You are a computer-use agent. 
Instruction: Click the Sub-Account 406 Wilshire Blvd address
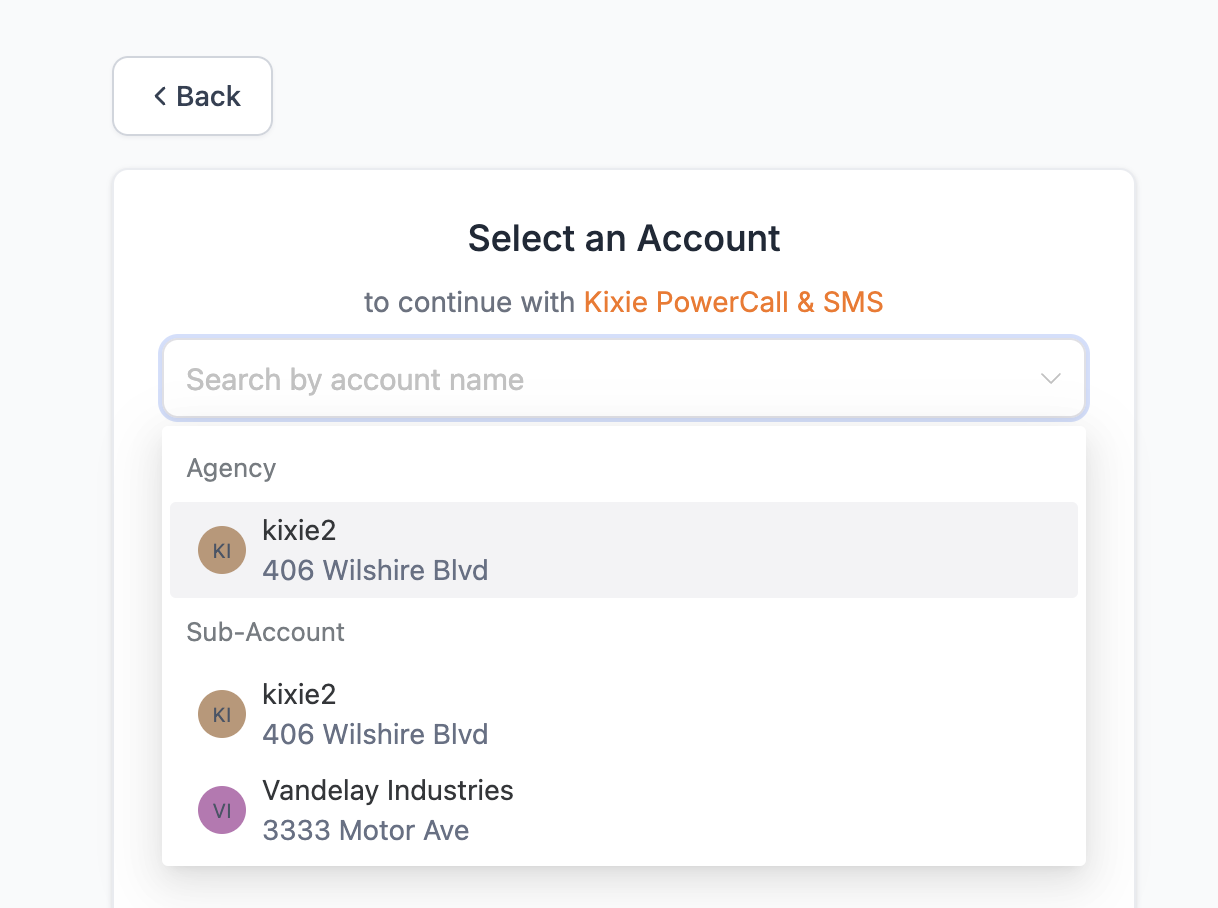click(x=375, y=735)
